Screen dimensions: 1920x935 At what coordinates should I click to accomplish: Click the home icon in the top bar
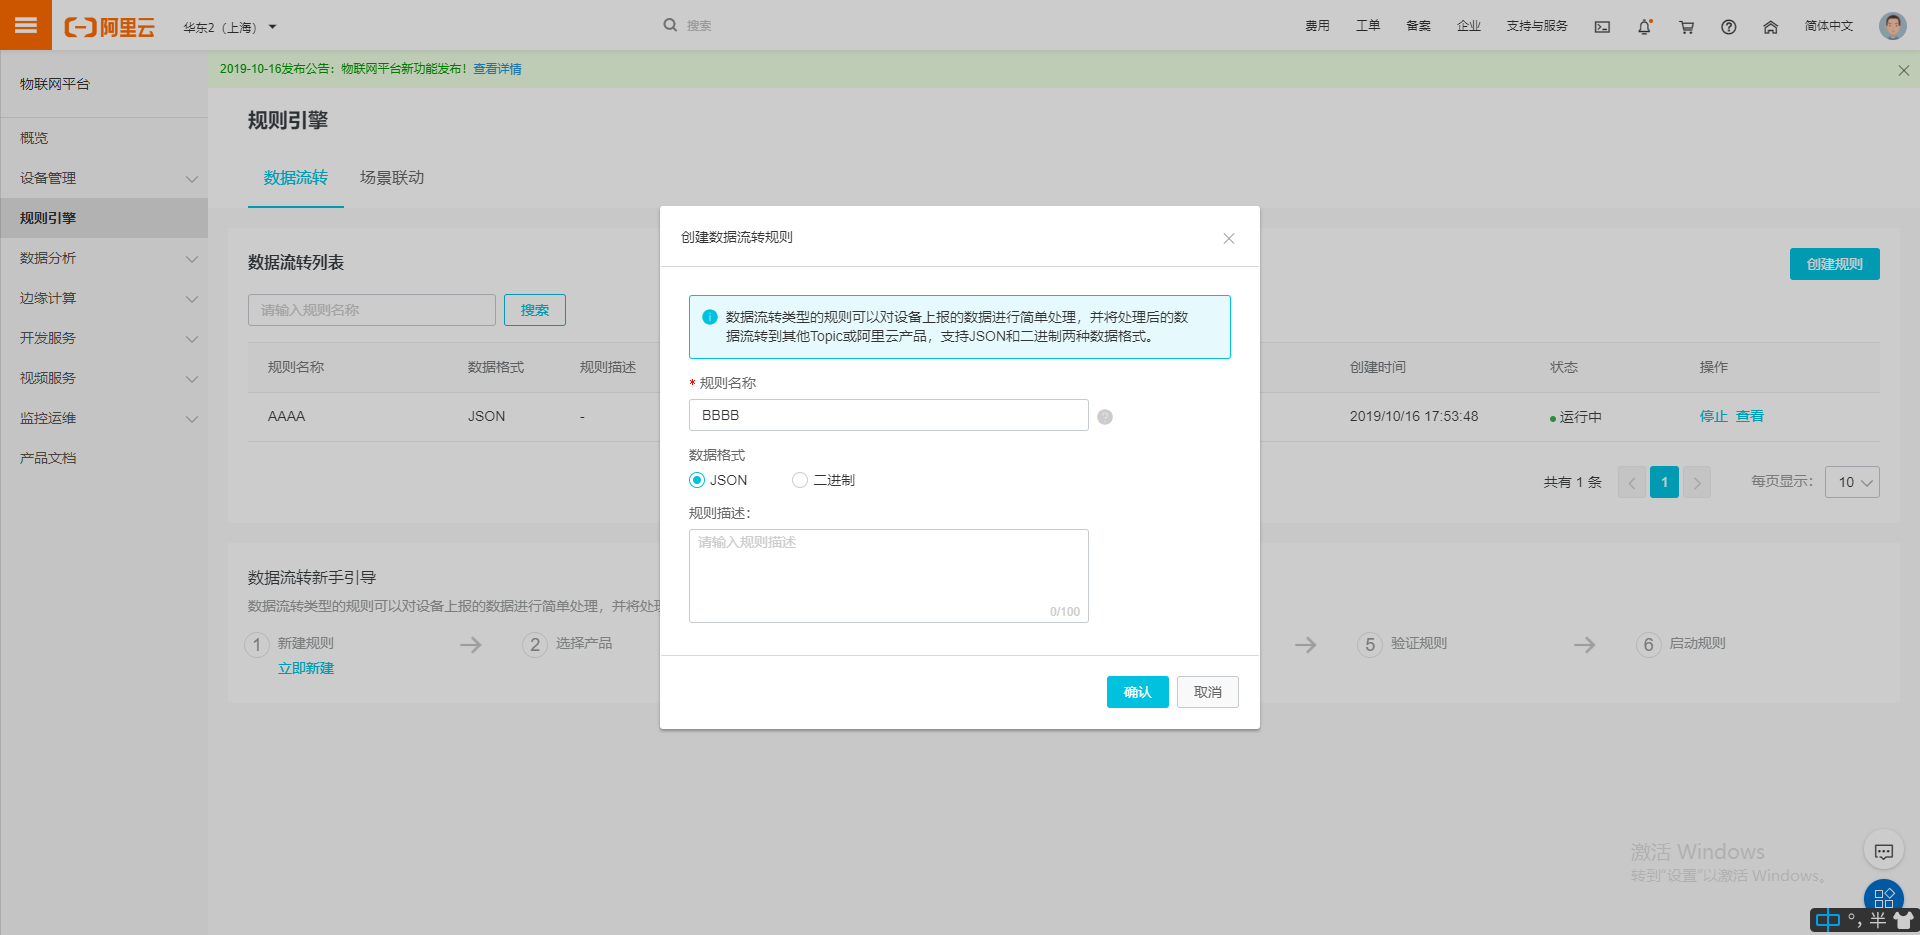(x=1770, y=27)
